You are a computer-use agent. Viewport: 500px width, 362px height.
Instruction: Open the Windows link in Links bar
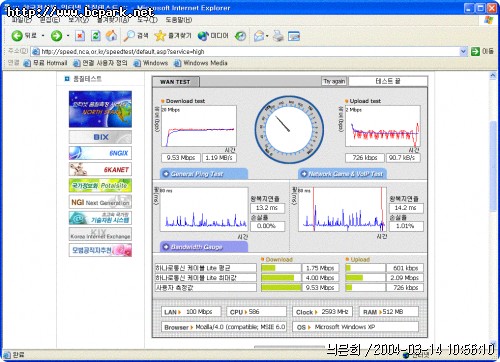click(x=151, y=63)
